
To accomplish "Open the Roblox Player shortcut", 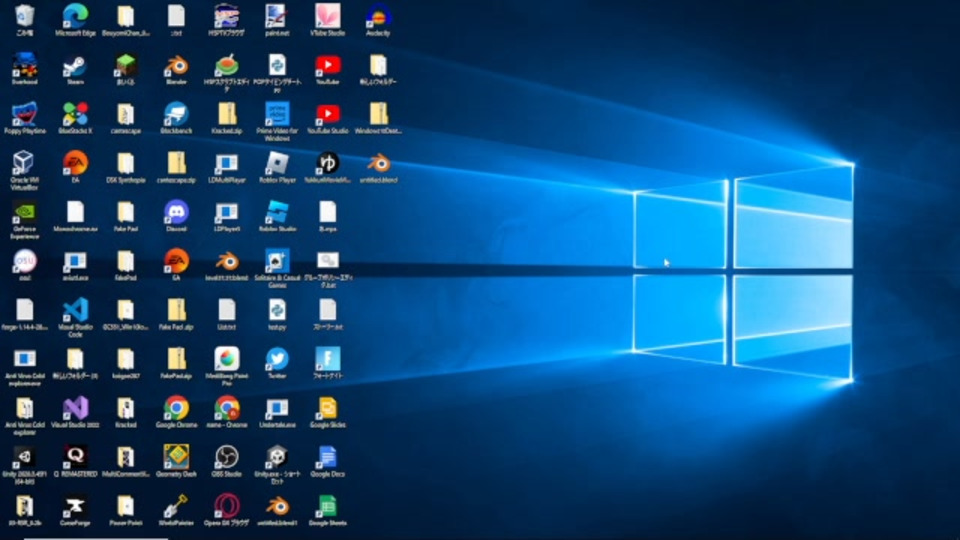I will (277, 163).
